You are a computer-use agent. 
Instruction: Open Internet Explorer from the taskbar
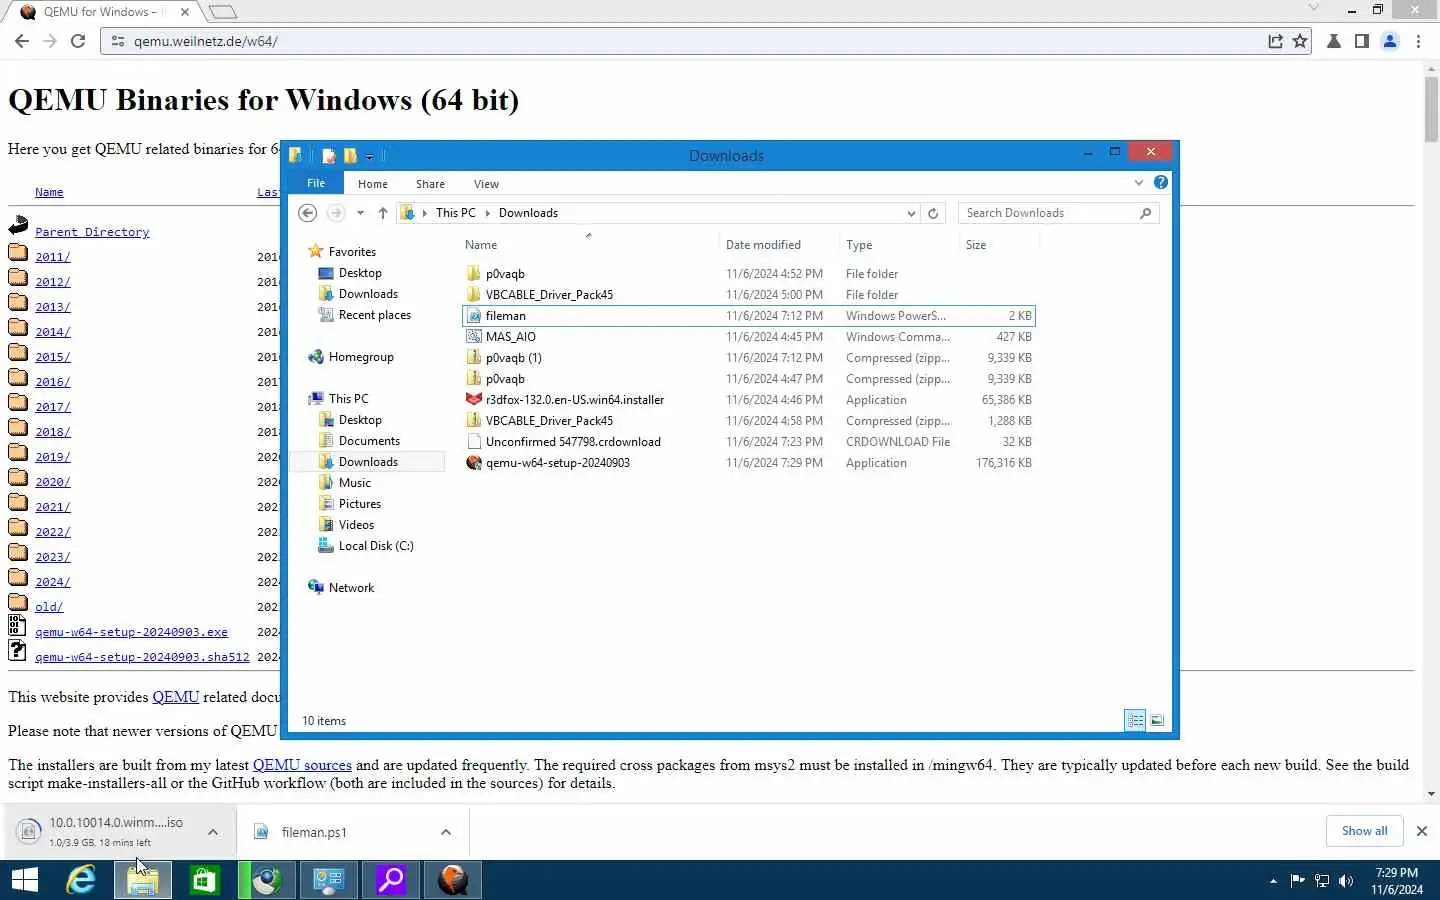(81, 880)
